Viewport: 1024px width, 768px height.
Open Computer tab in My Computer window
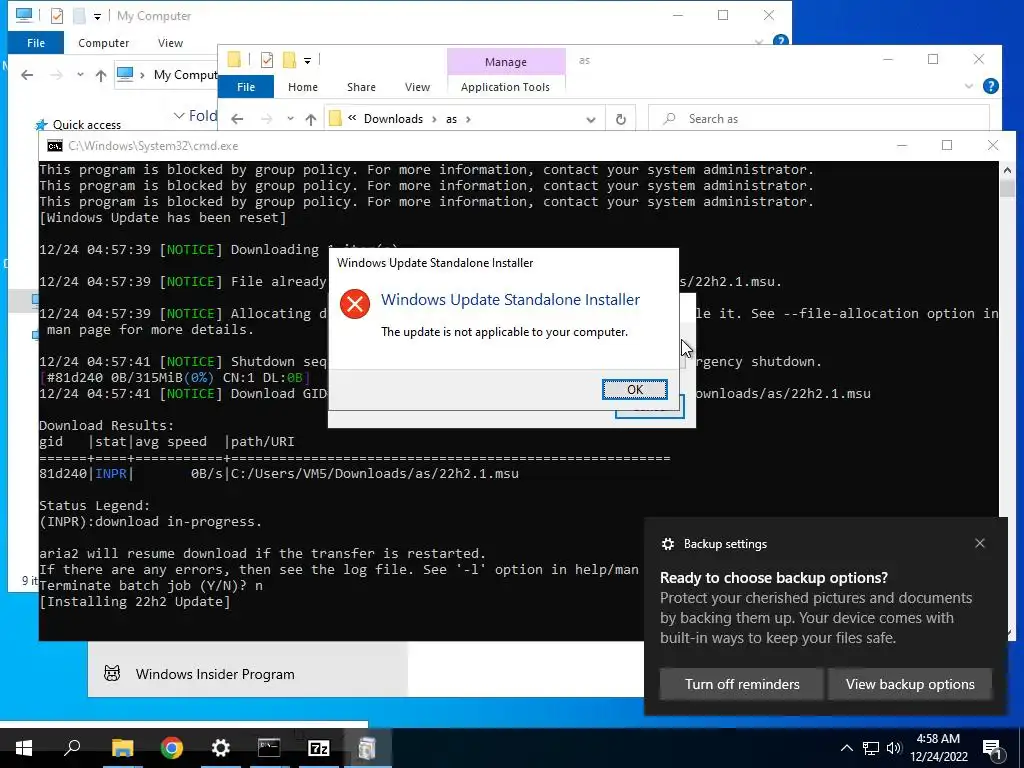tap(103, 43)
